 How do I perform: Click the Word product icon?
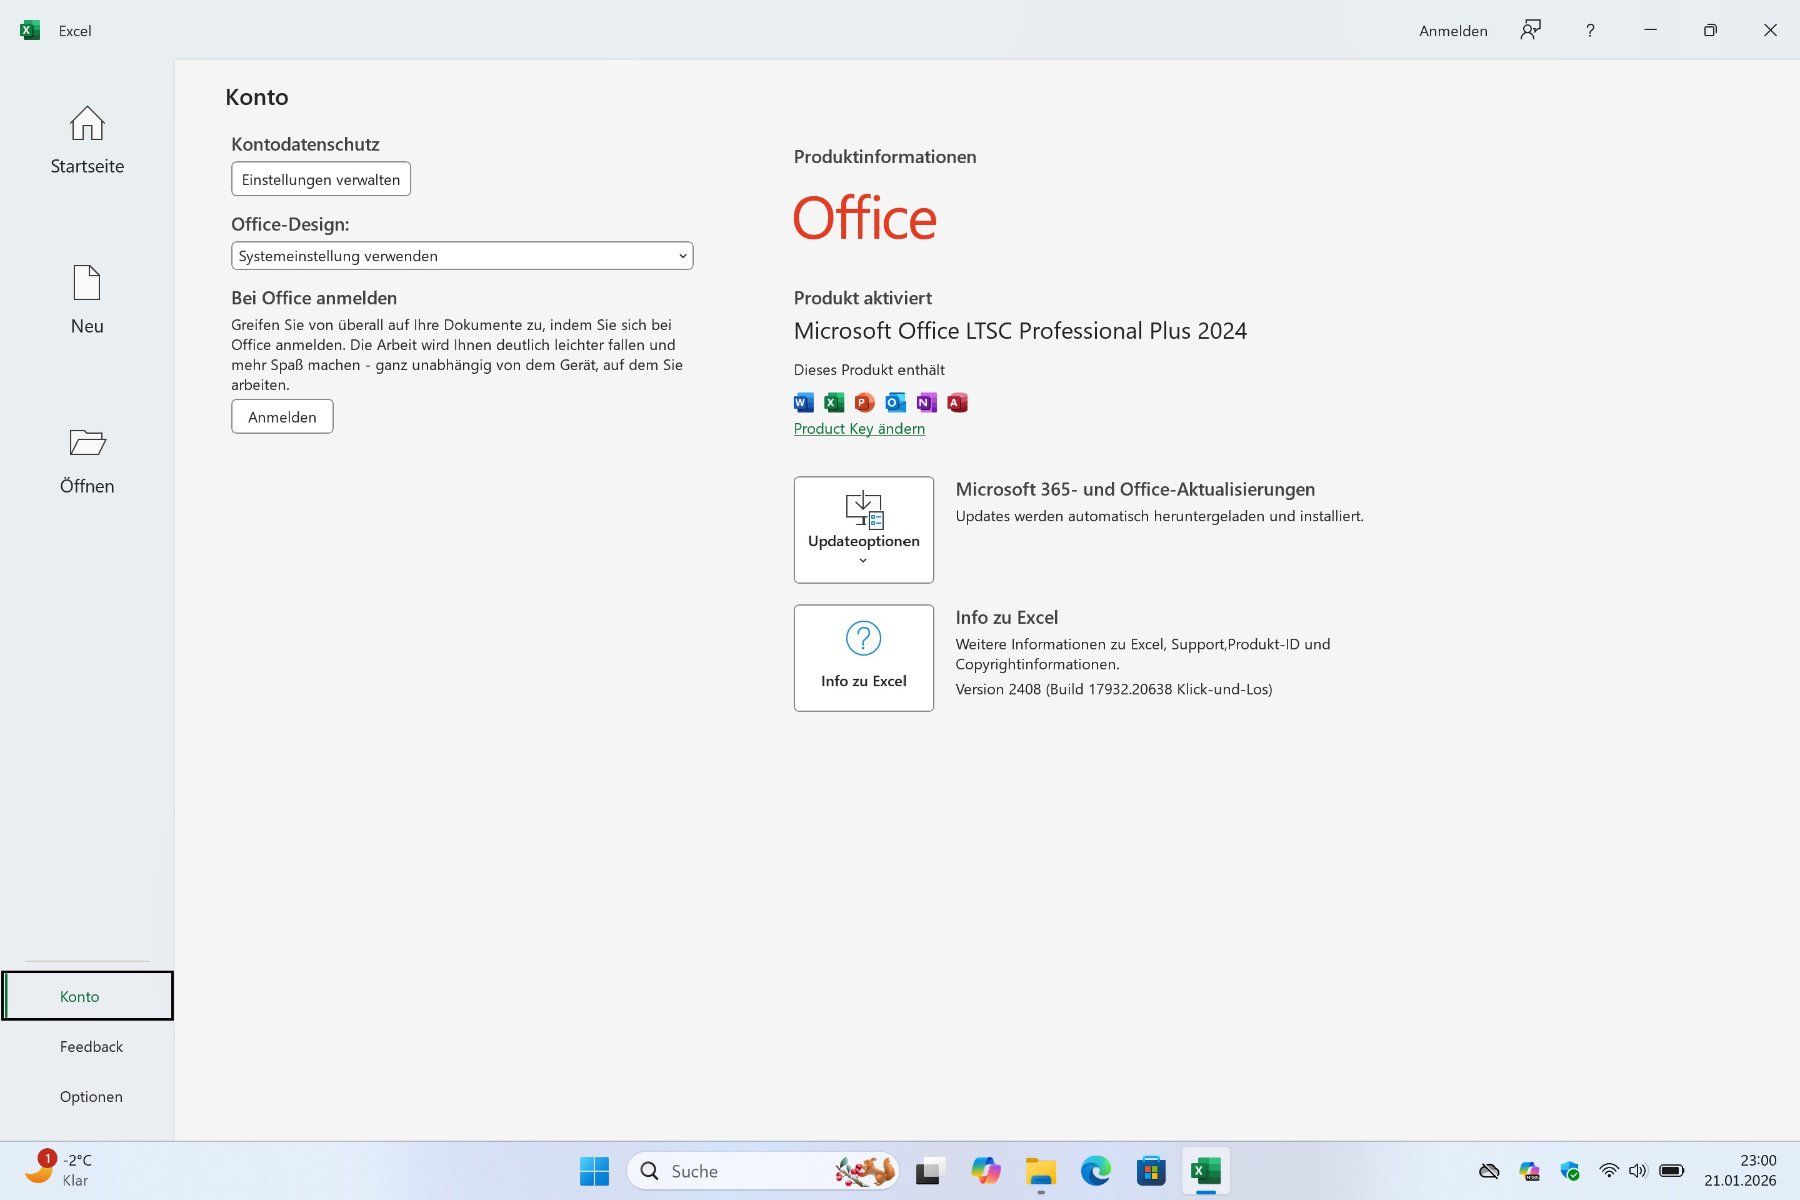(804, 402)
